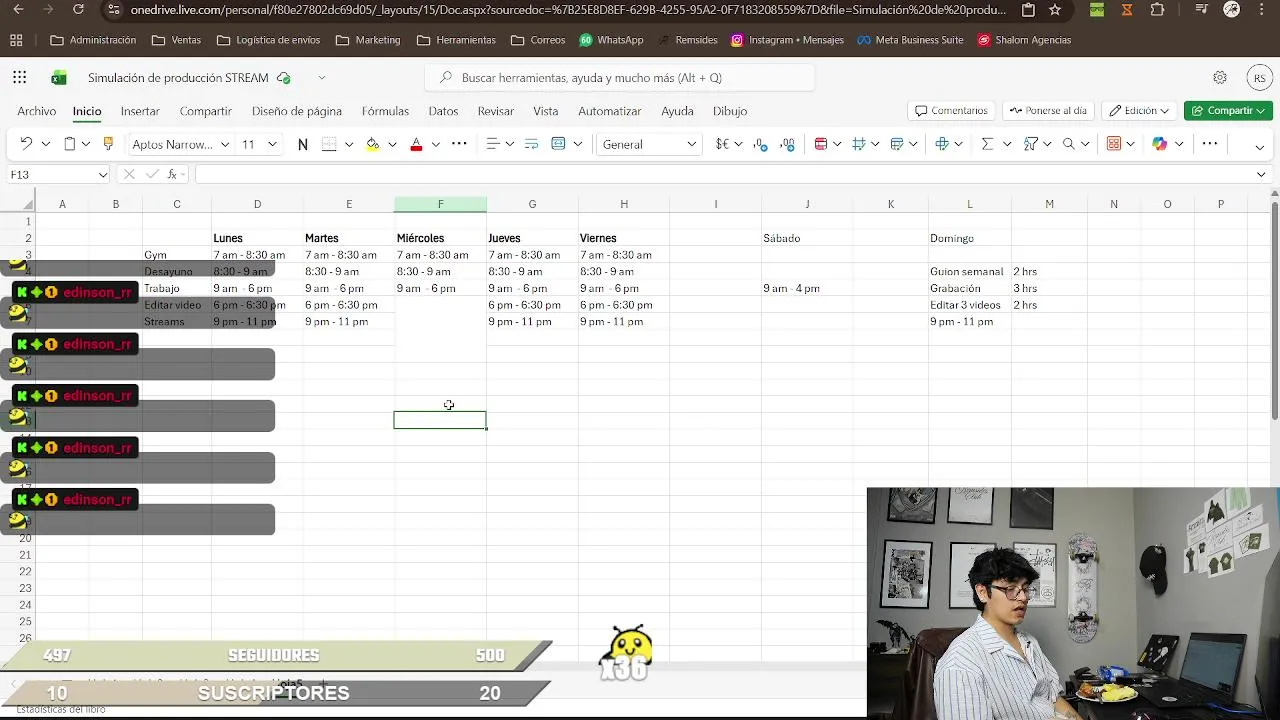This screenshot has height=720, width=1280.
Task: Open WhatsApp bookmark
Action: (611, 40)
